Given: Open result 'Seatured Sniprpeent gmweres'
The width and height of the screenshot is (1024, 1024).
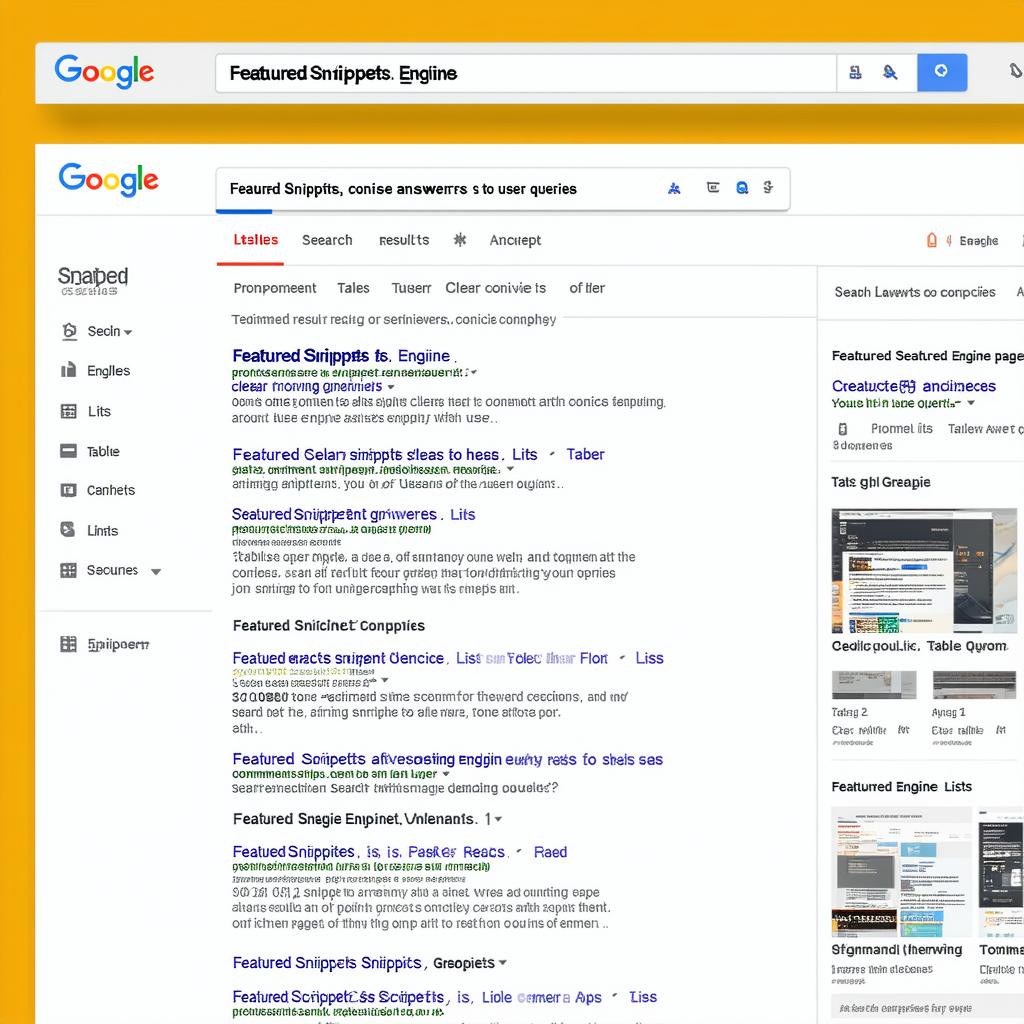Looking at the screenshot, I should (334, 515).
